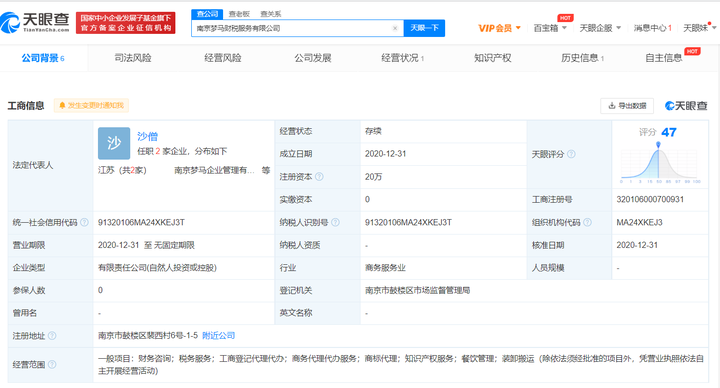Open legal representative 沙僧 profile link

click(147, 136)
